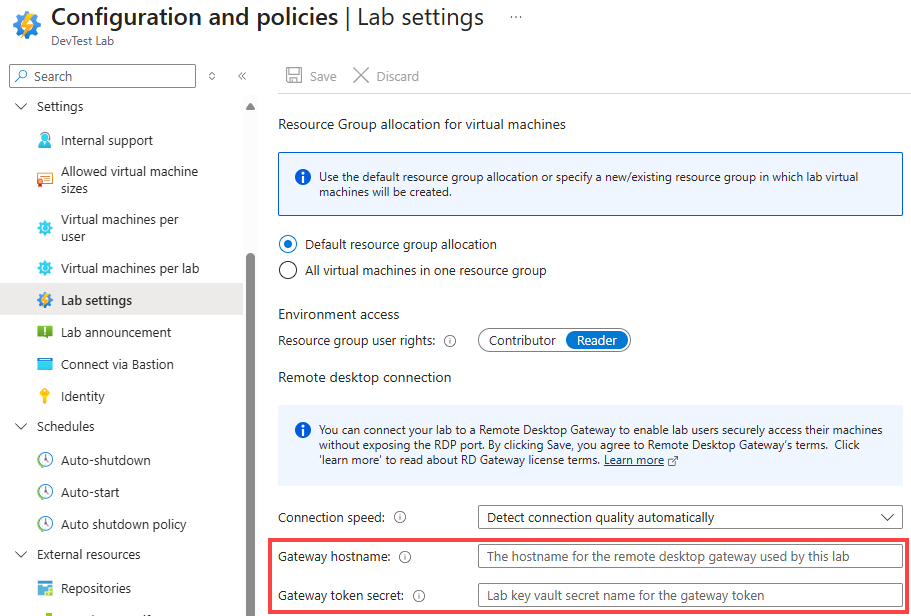Image resolution: width=911 pixels, height=616 pixels.
Task: Click the Gateway token secret field
Action: [690, 595]
